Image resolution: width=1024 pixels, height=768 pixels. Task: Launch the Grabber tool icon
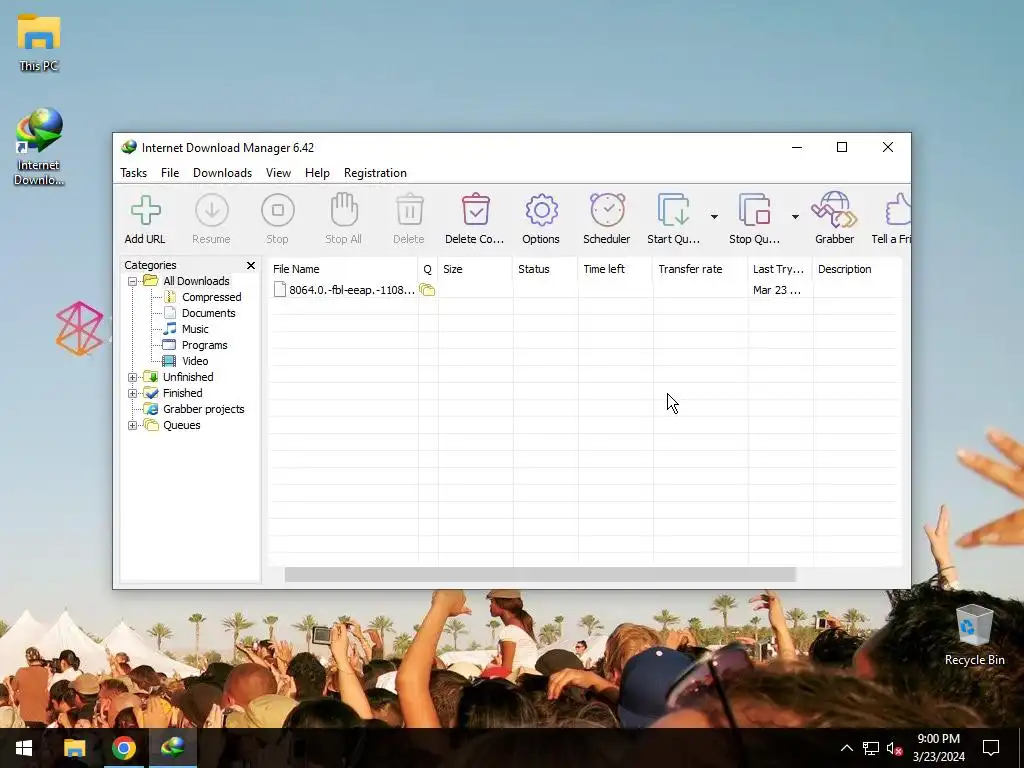click(834, 210)
